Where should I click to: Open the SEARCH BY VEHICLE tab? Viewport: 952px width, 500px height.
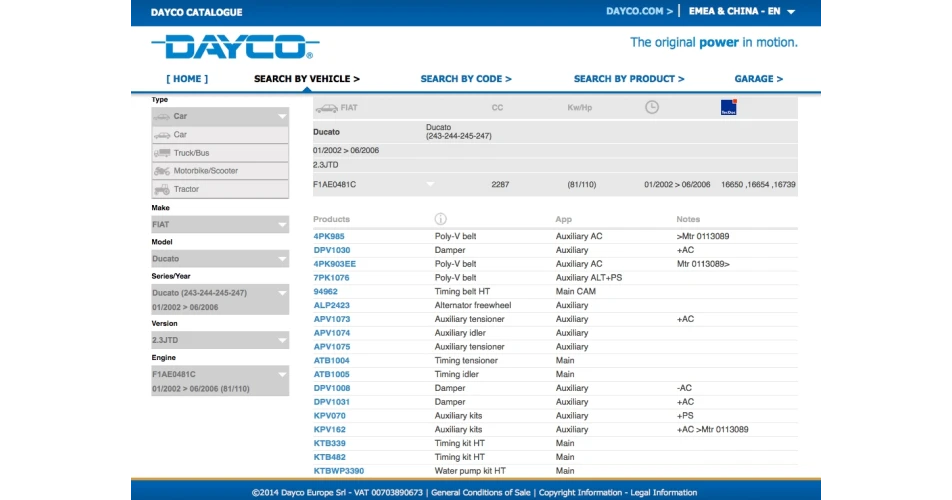307,79
